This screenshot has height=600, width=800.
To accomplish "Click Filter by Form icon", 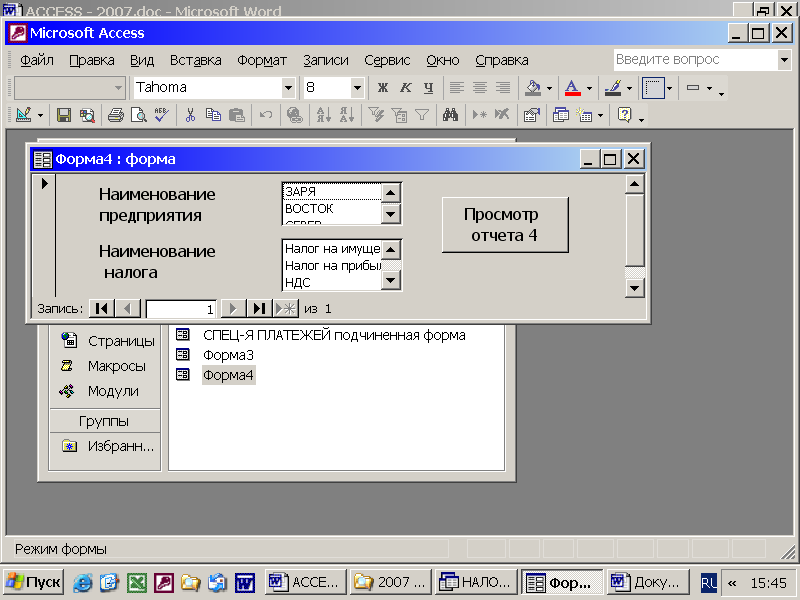I will click(x=399, y=115).
